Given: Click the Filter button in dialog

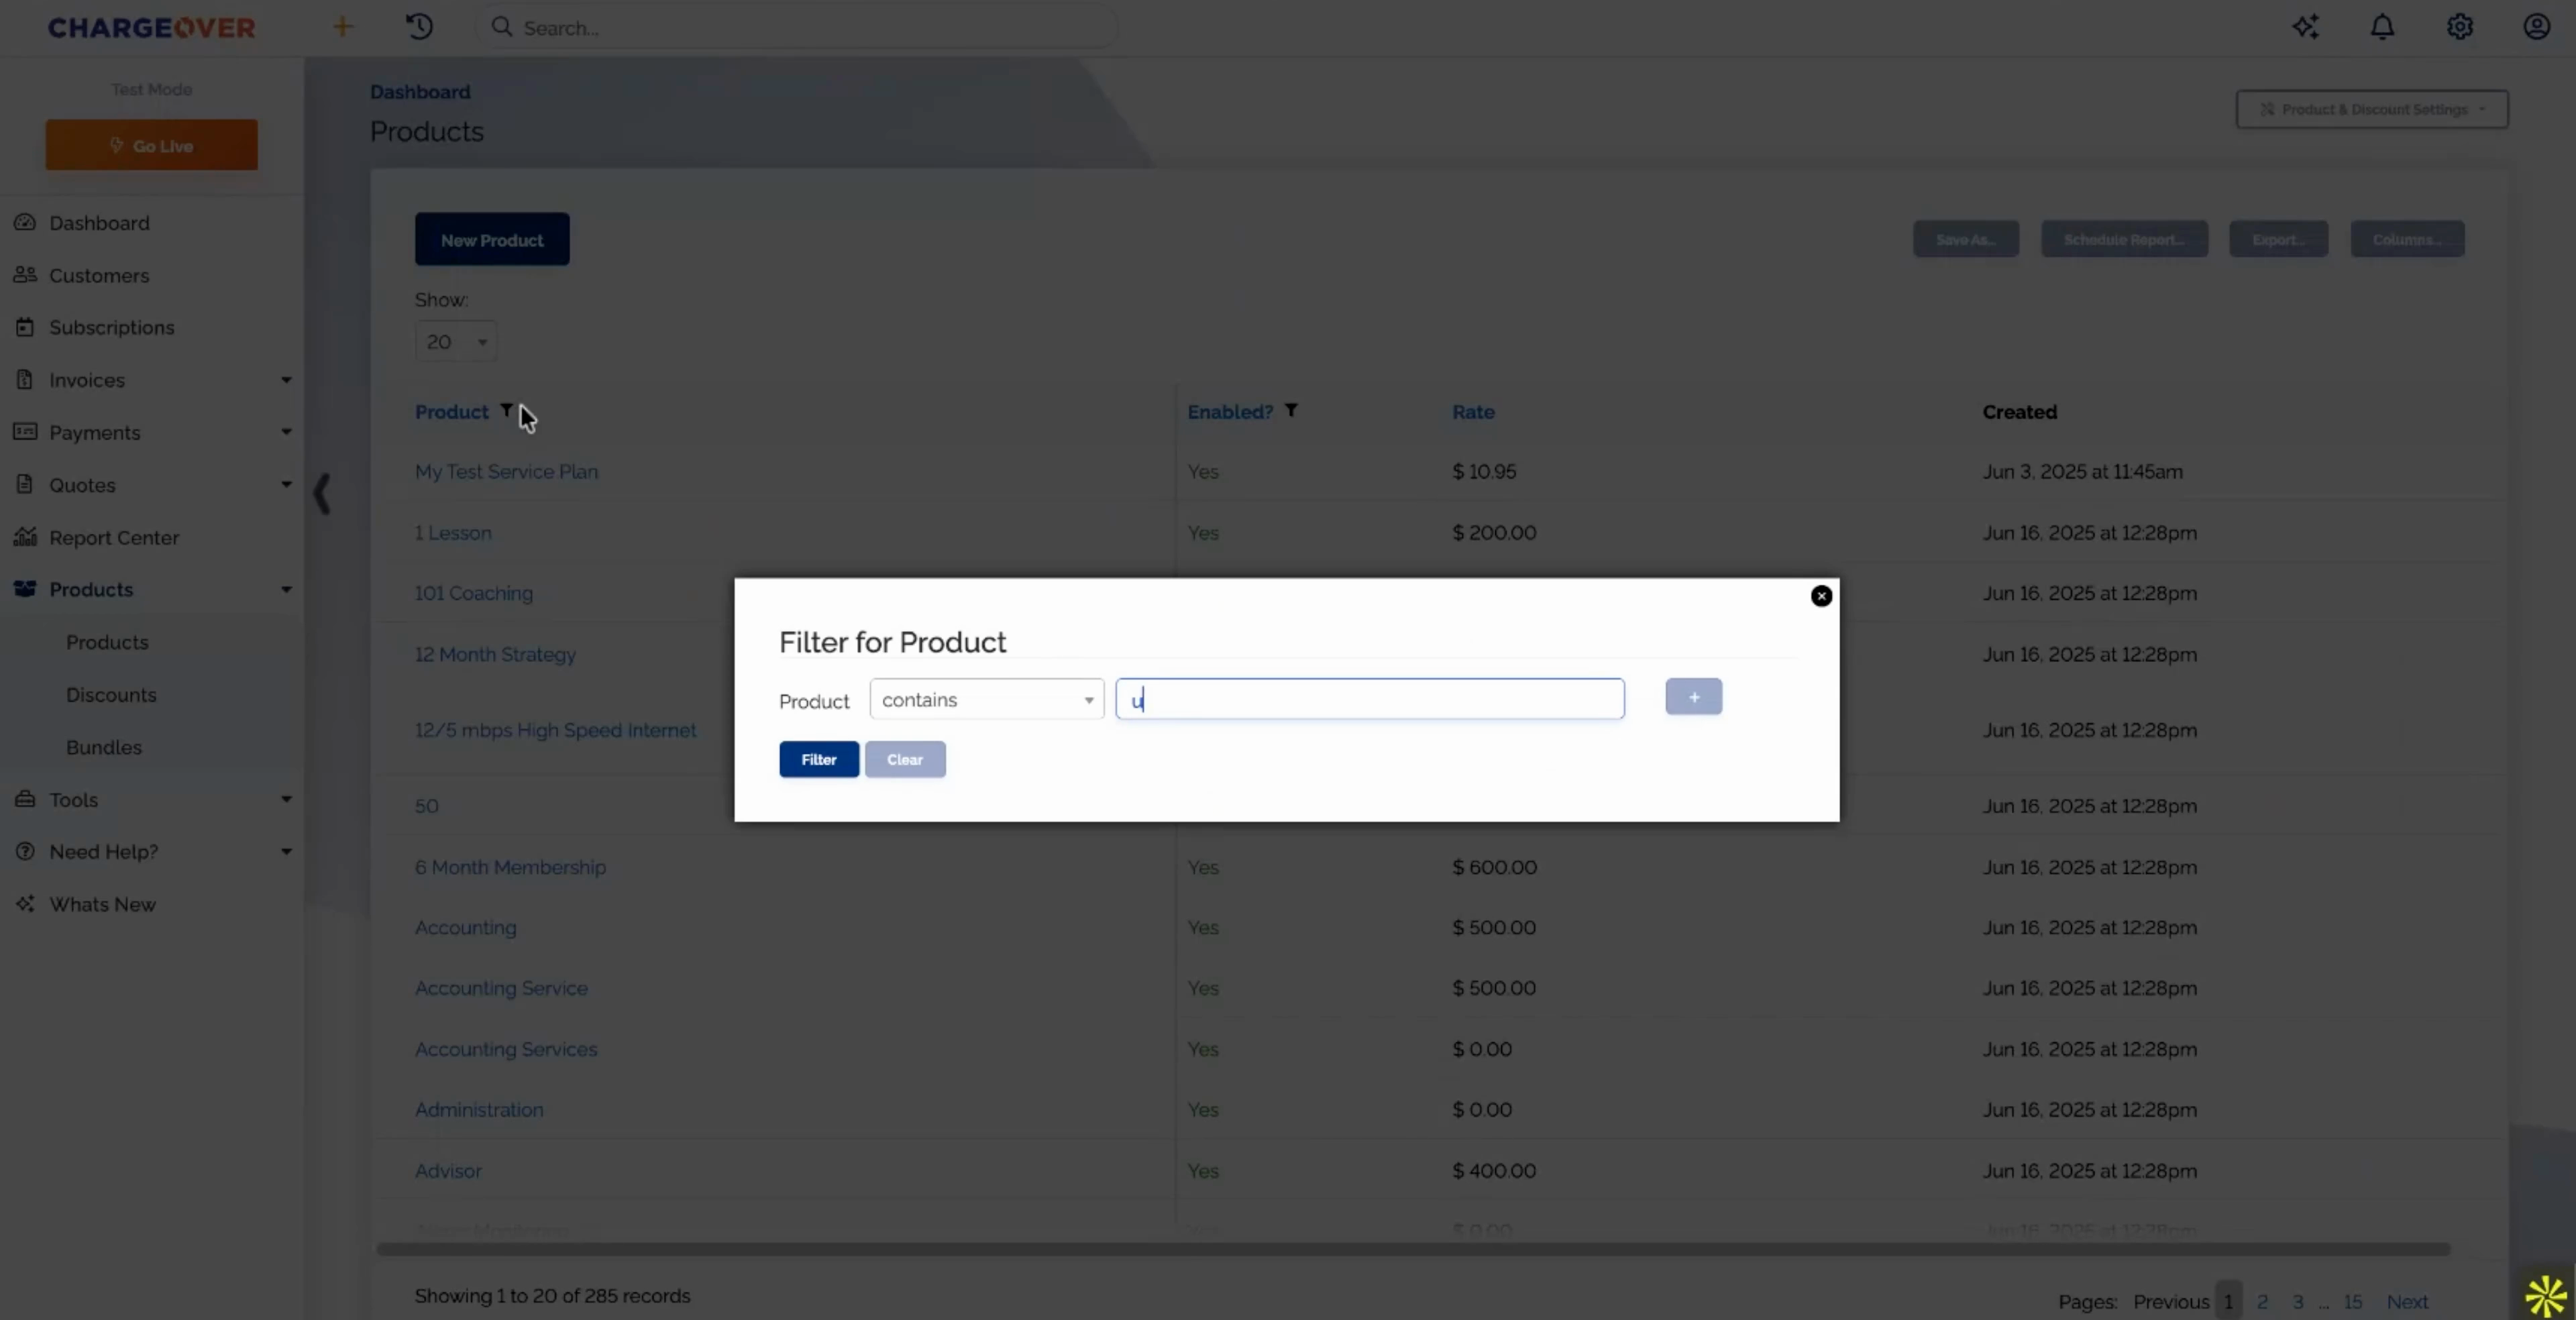Looking at the screenshot, I should click(x=819, y=760).
